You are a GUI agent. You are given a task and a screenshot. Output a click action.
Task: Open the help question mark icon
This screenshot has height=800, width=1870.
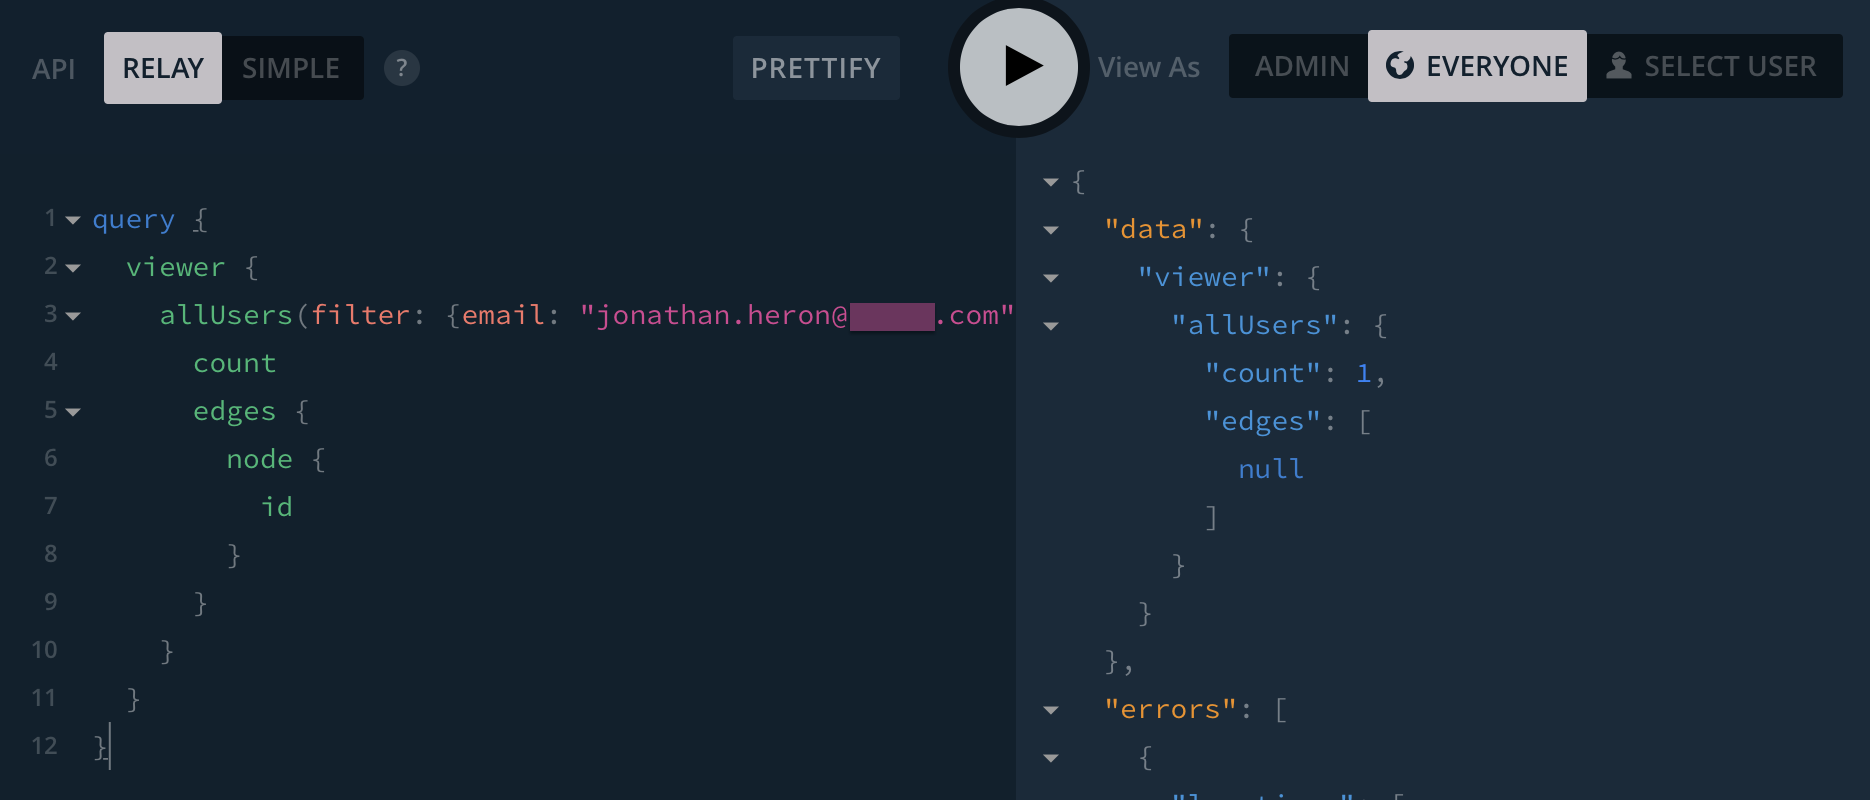pyautogui.click(x=401, y=68)
